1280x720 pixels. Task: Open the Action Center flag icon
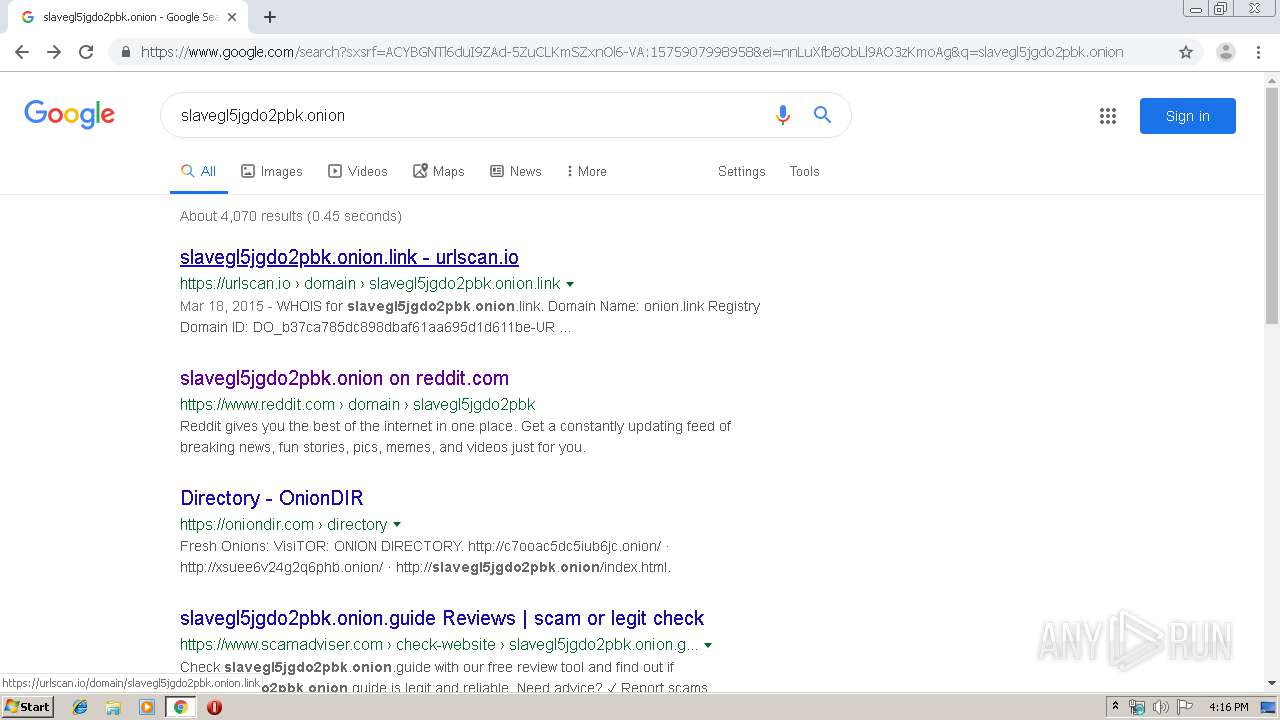[1185, 707]
